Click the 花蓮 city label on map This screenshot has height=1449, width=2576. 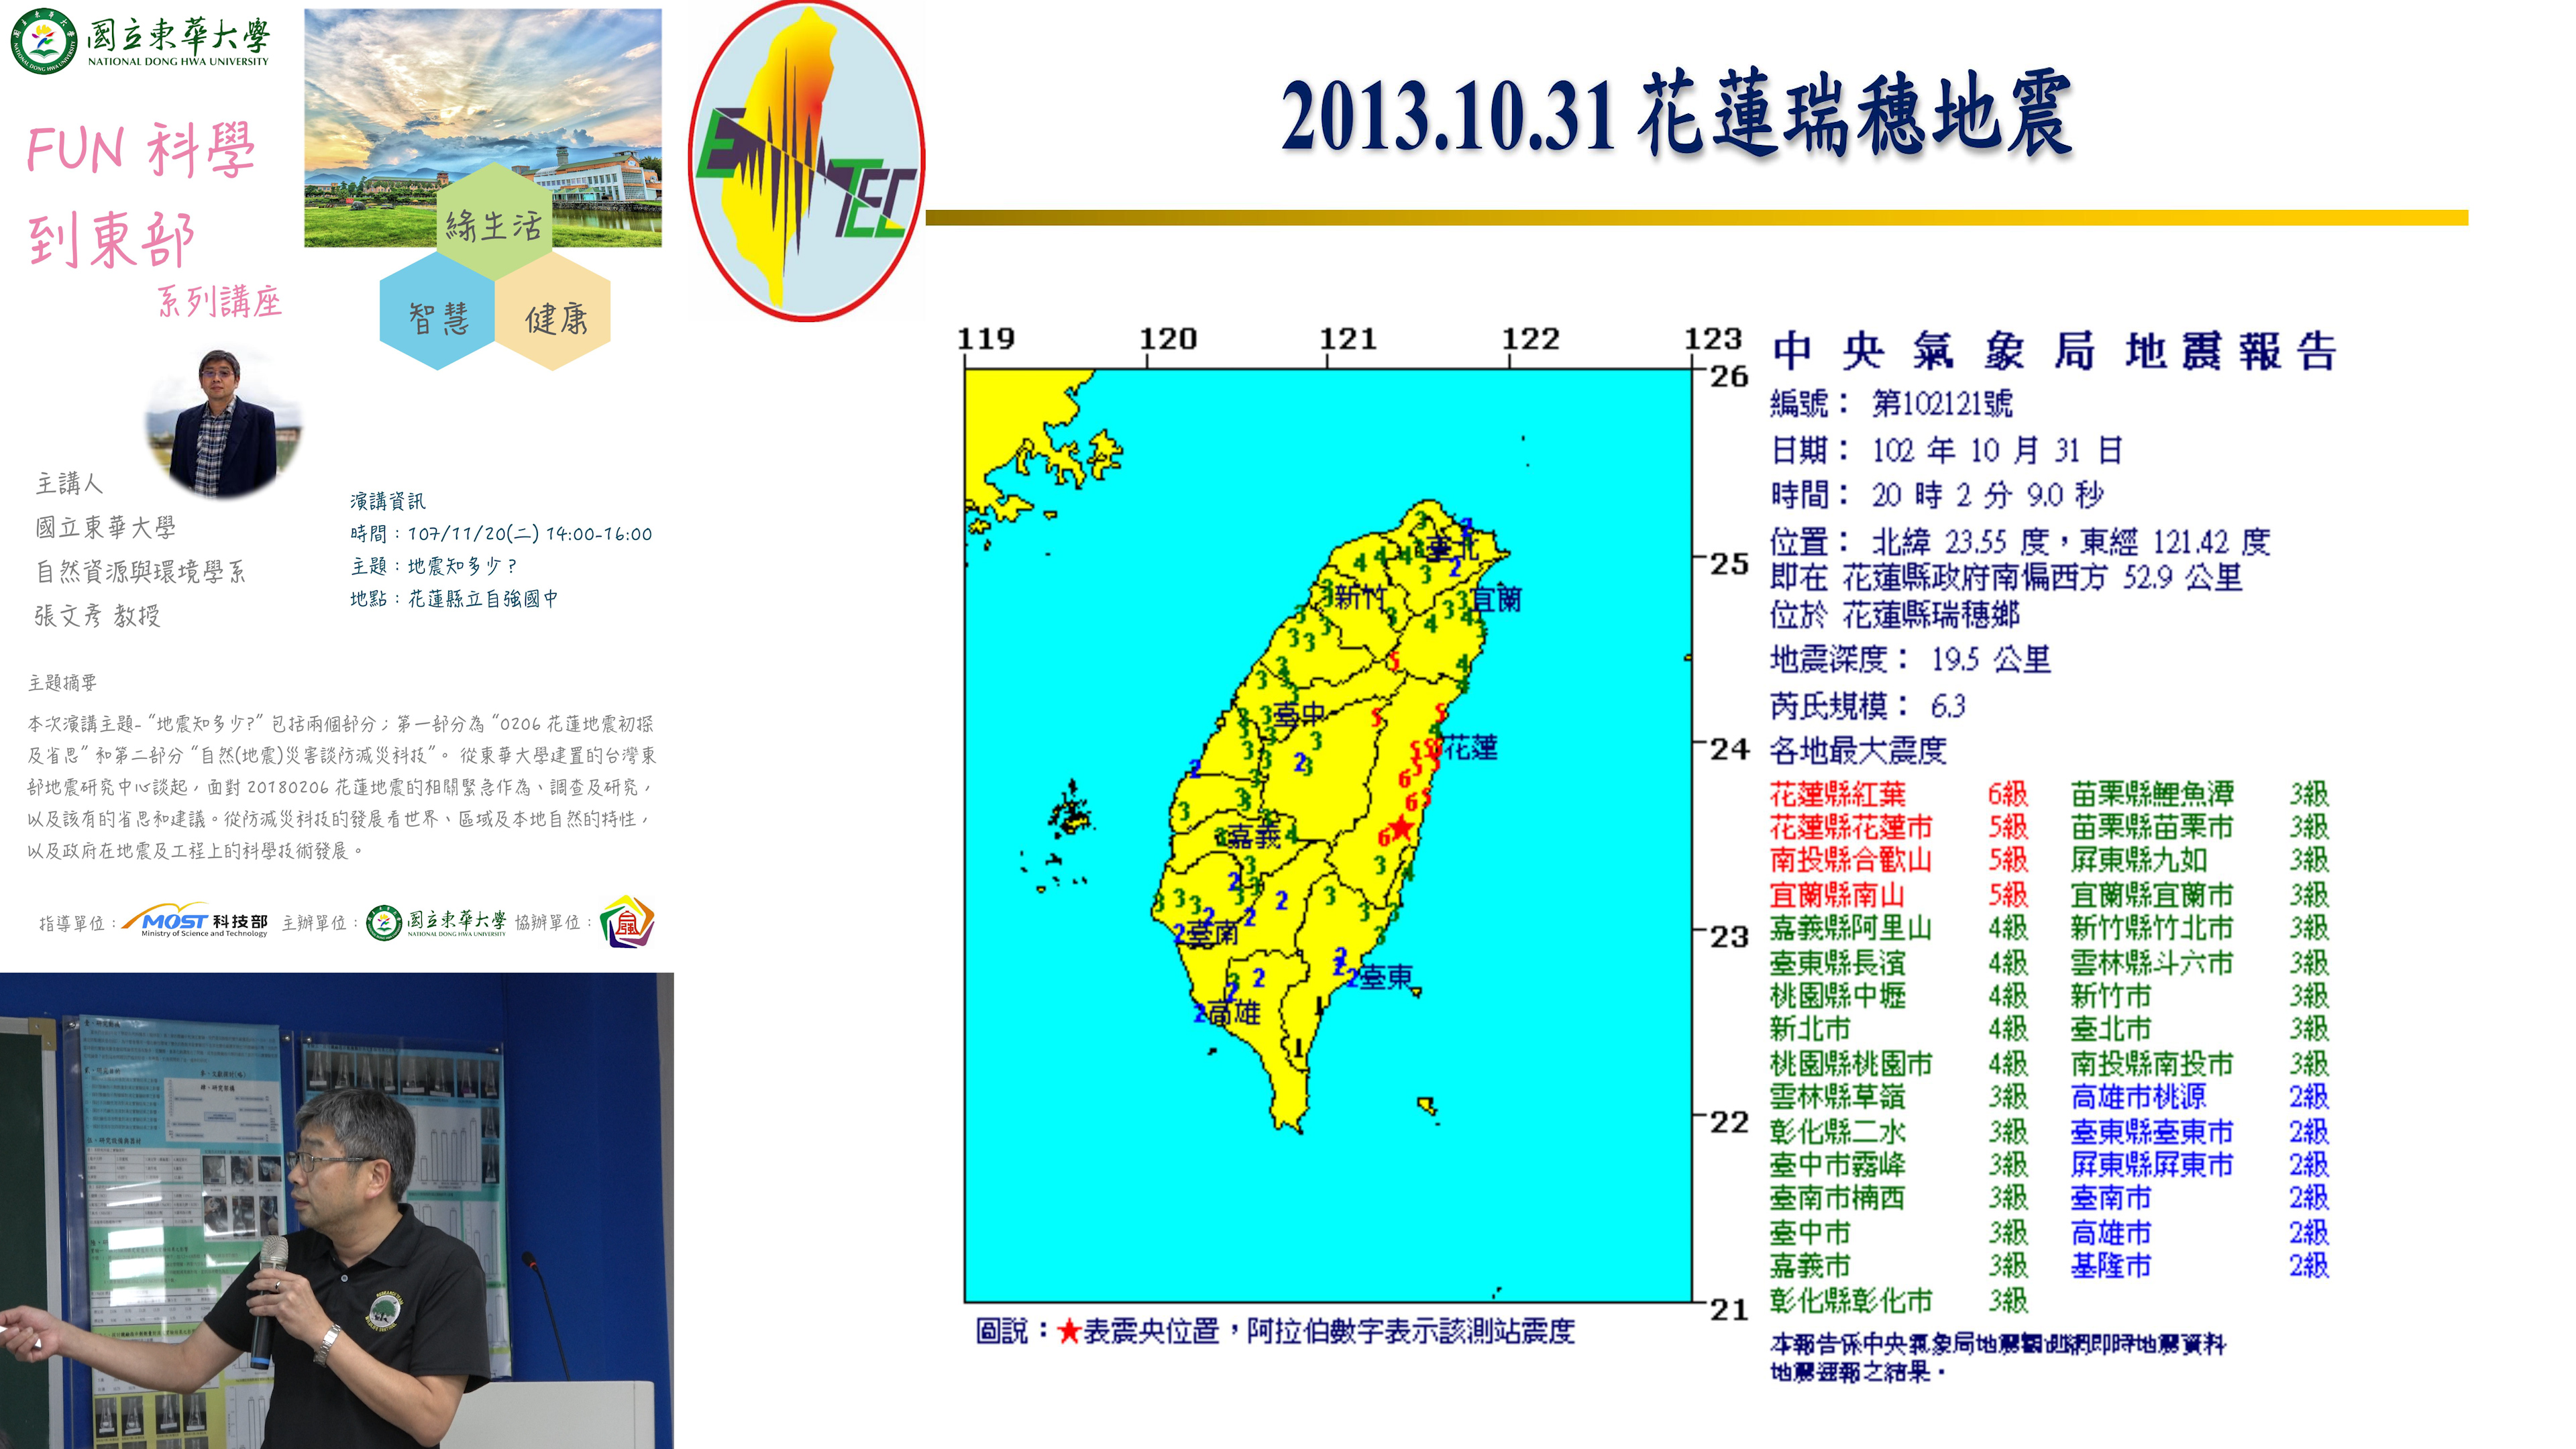point(1470,748)
